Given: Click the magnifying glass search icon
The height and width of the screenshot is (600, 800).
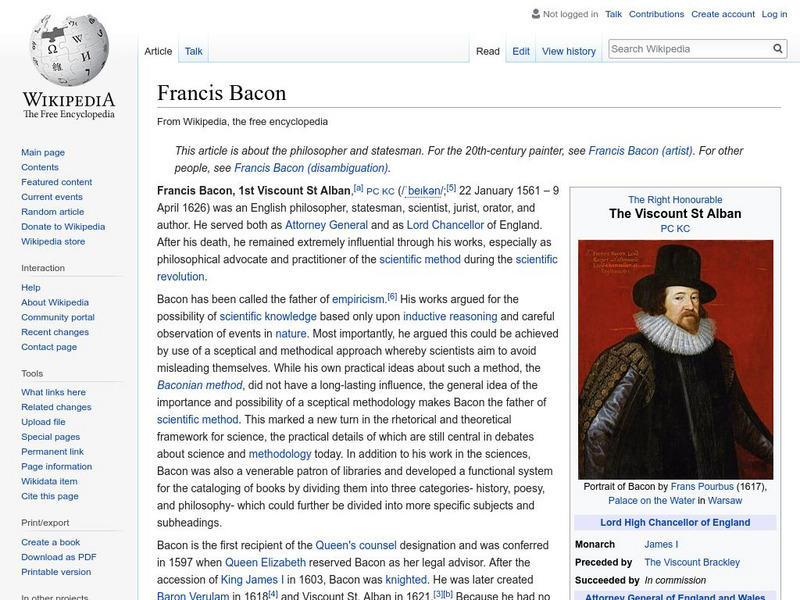Looking at the screenshot, I should click(x=777, y=47).
